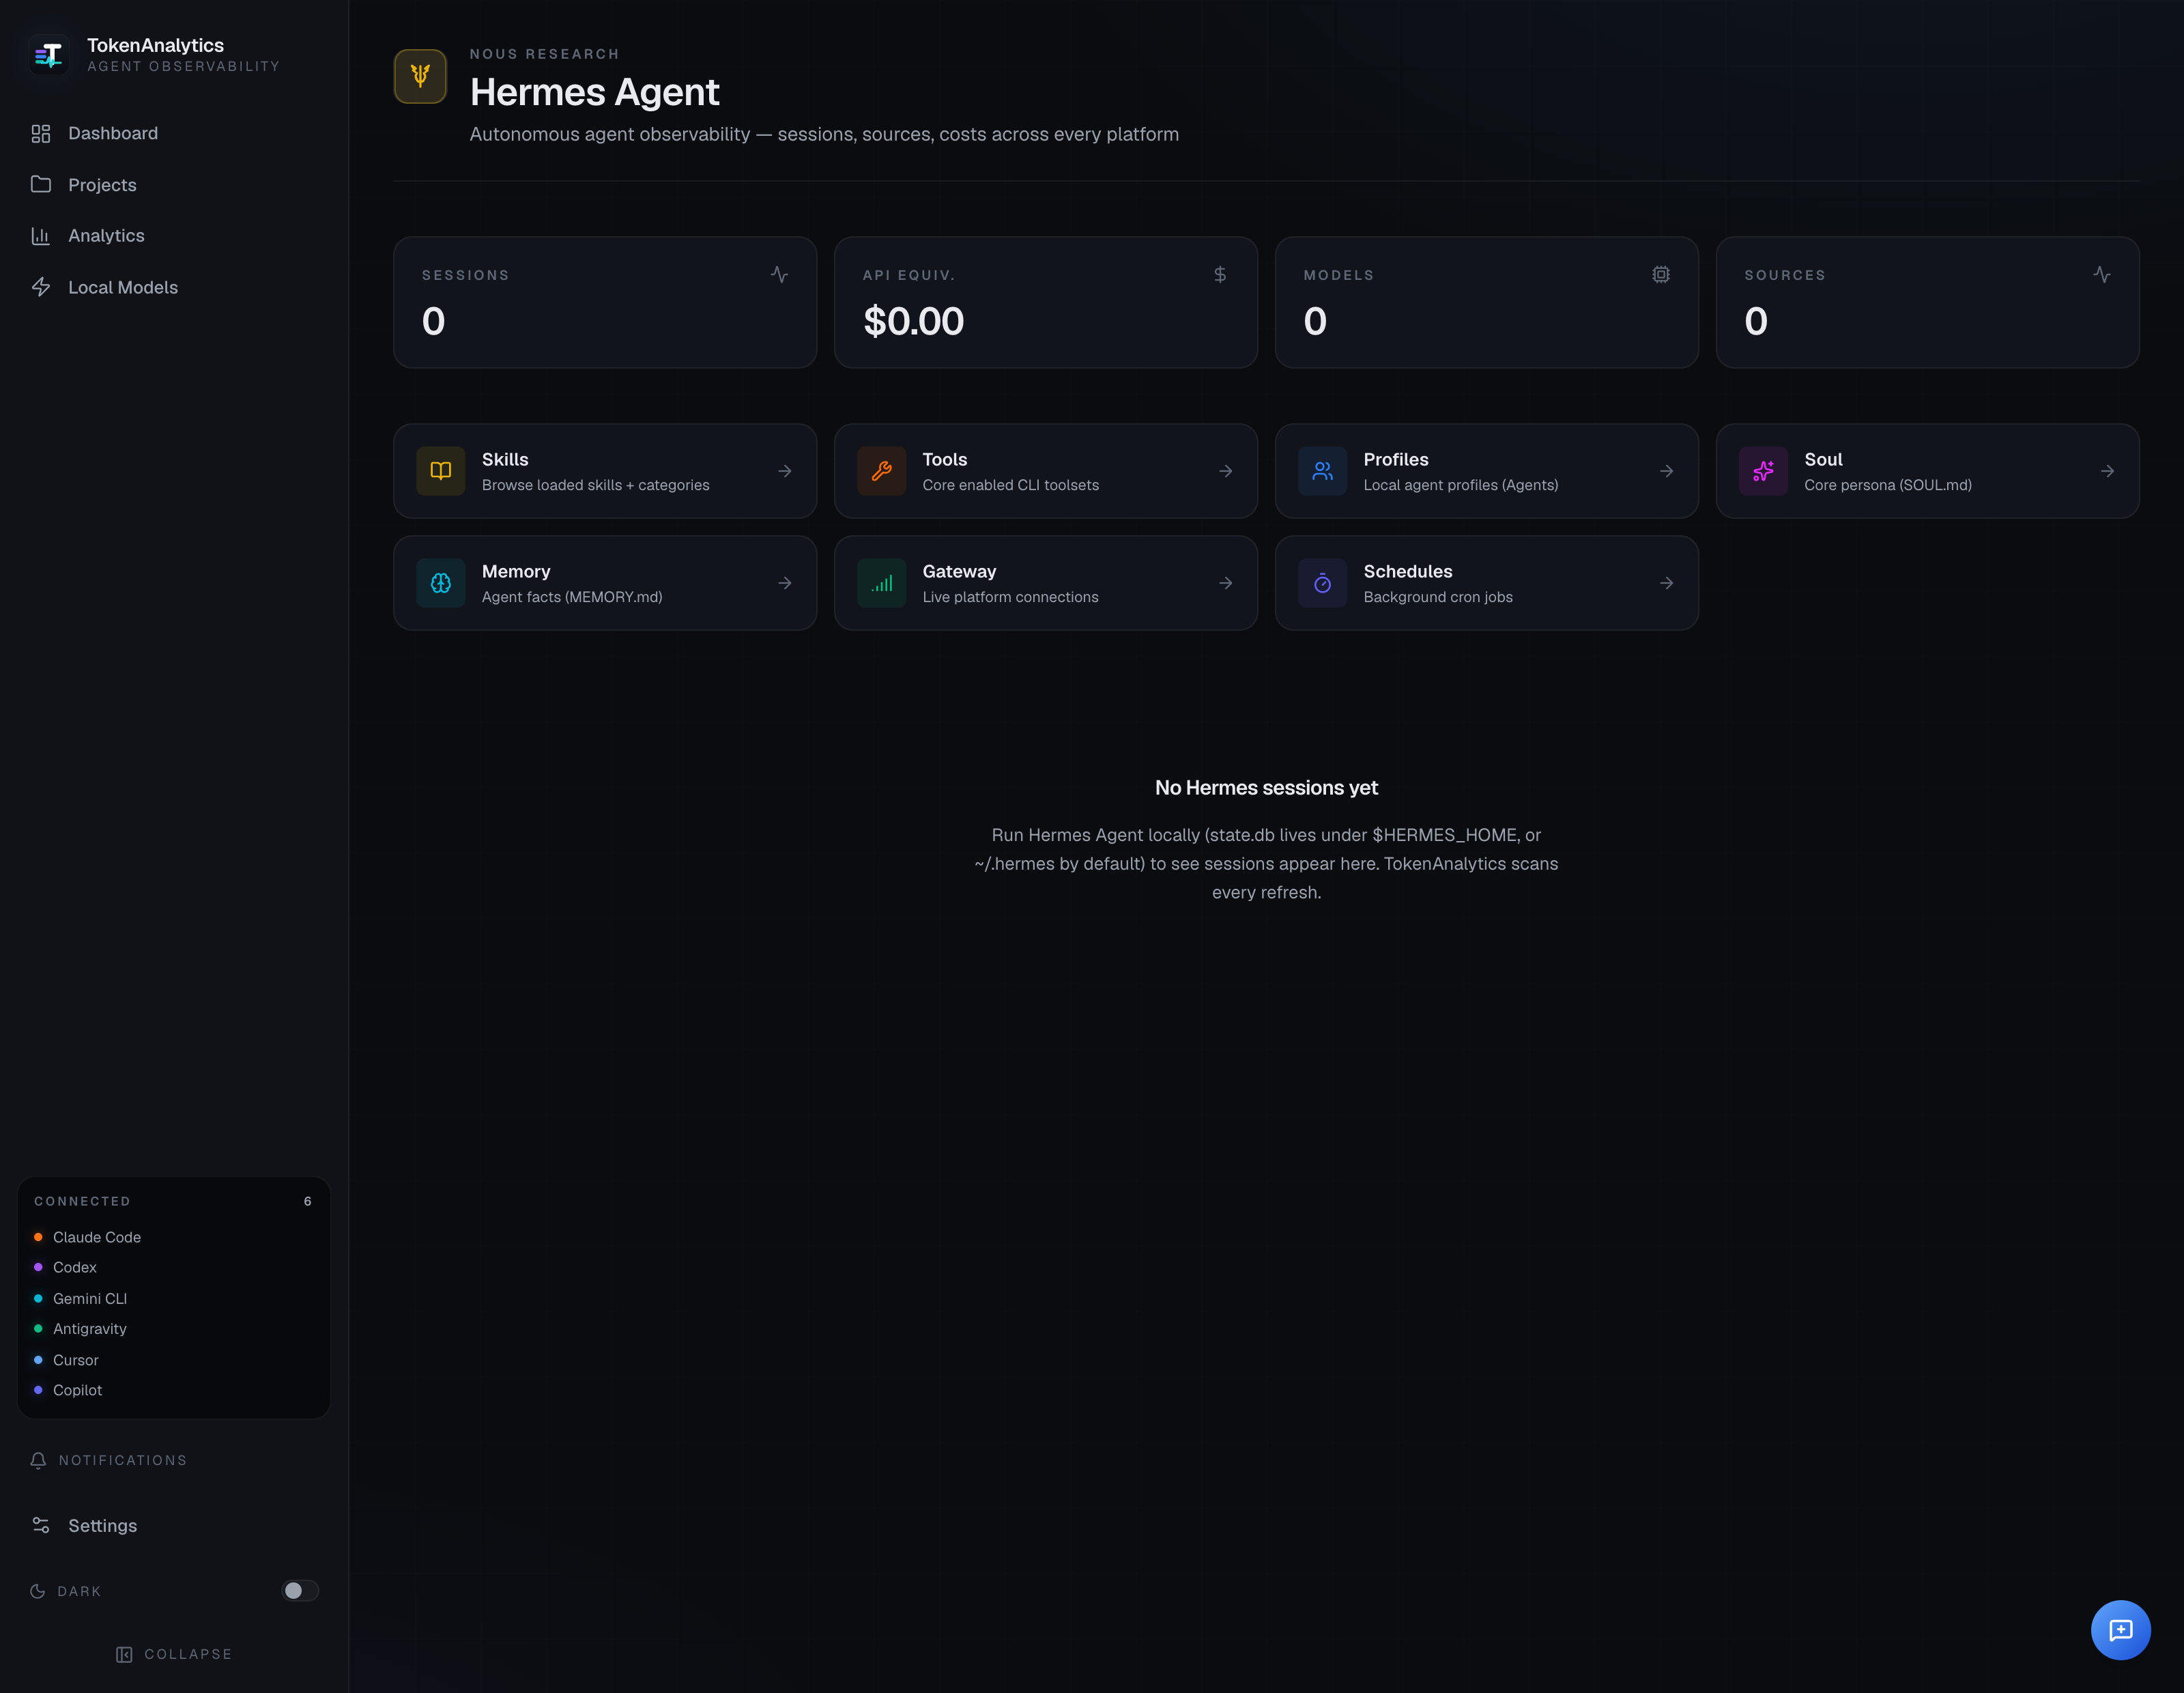Click the Hermes Agent trident icon
Image resolution: width=2184 pixels, height=1693 pixels.
[x=420, y=76]
